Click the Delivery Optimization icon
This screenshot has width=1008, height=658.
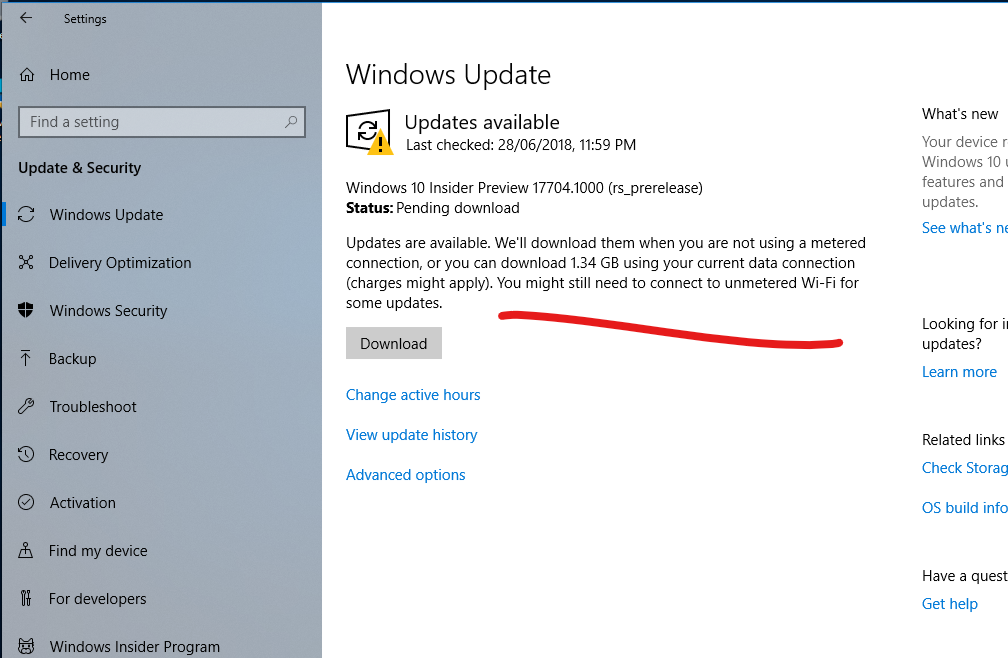point(26,262)
